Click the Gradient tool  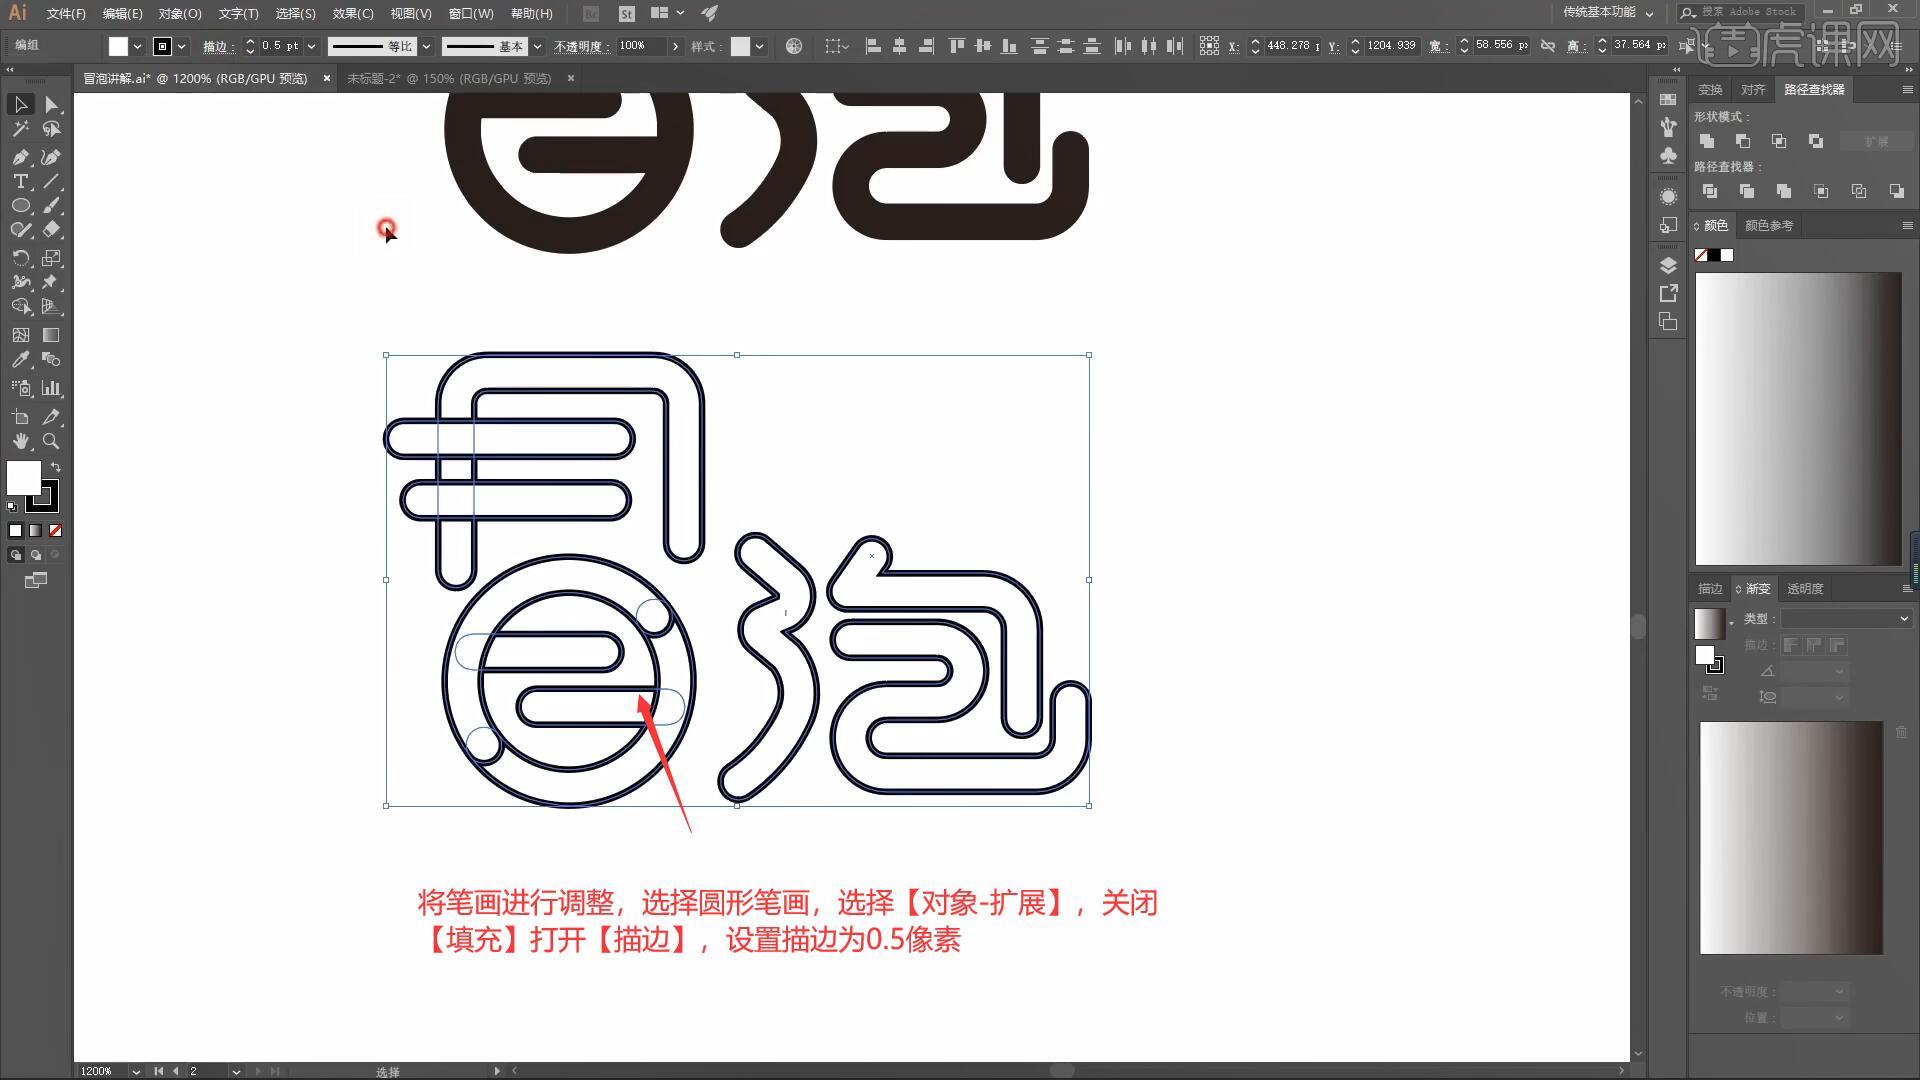pos(51,335)
